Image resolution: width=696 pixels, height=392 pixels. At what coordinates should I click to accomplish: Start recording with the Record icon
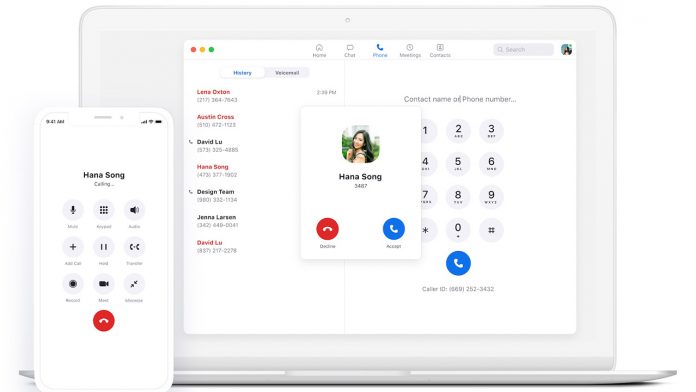(73, 284)
